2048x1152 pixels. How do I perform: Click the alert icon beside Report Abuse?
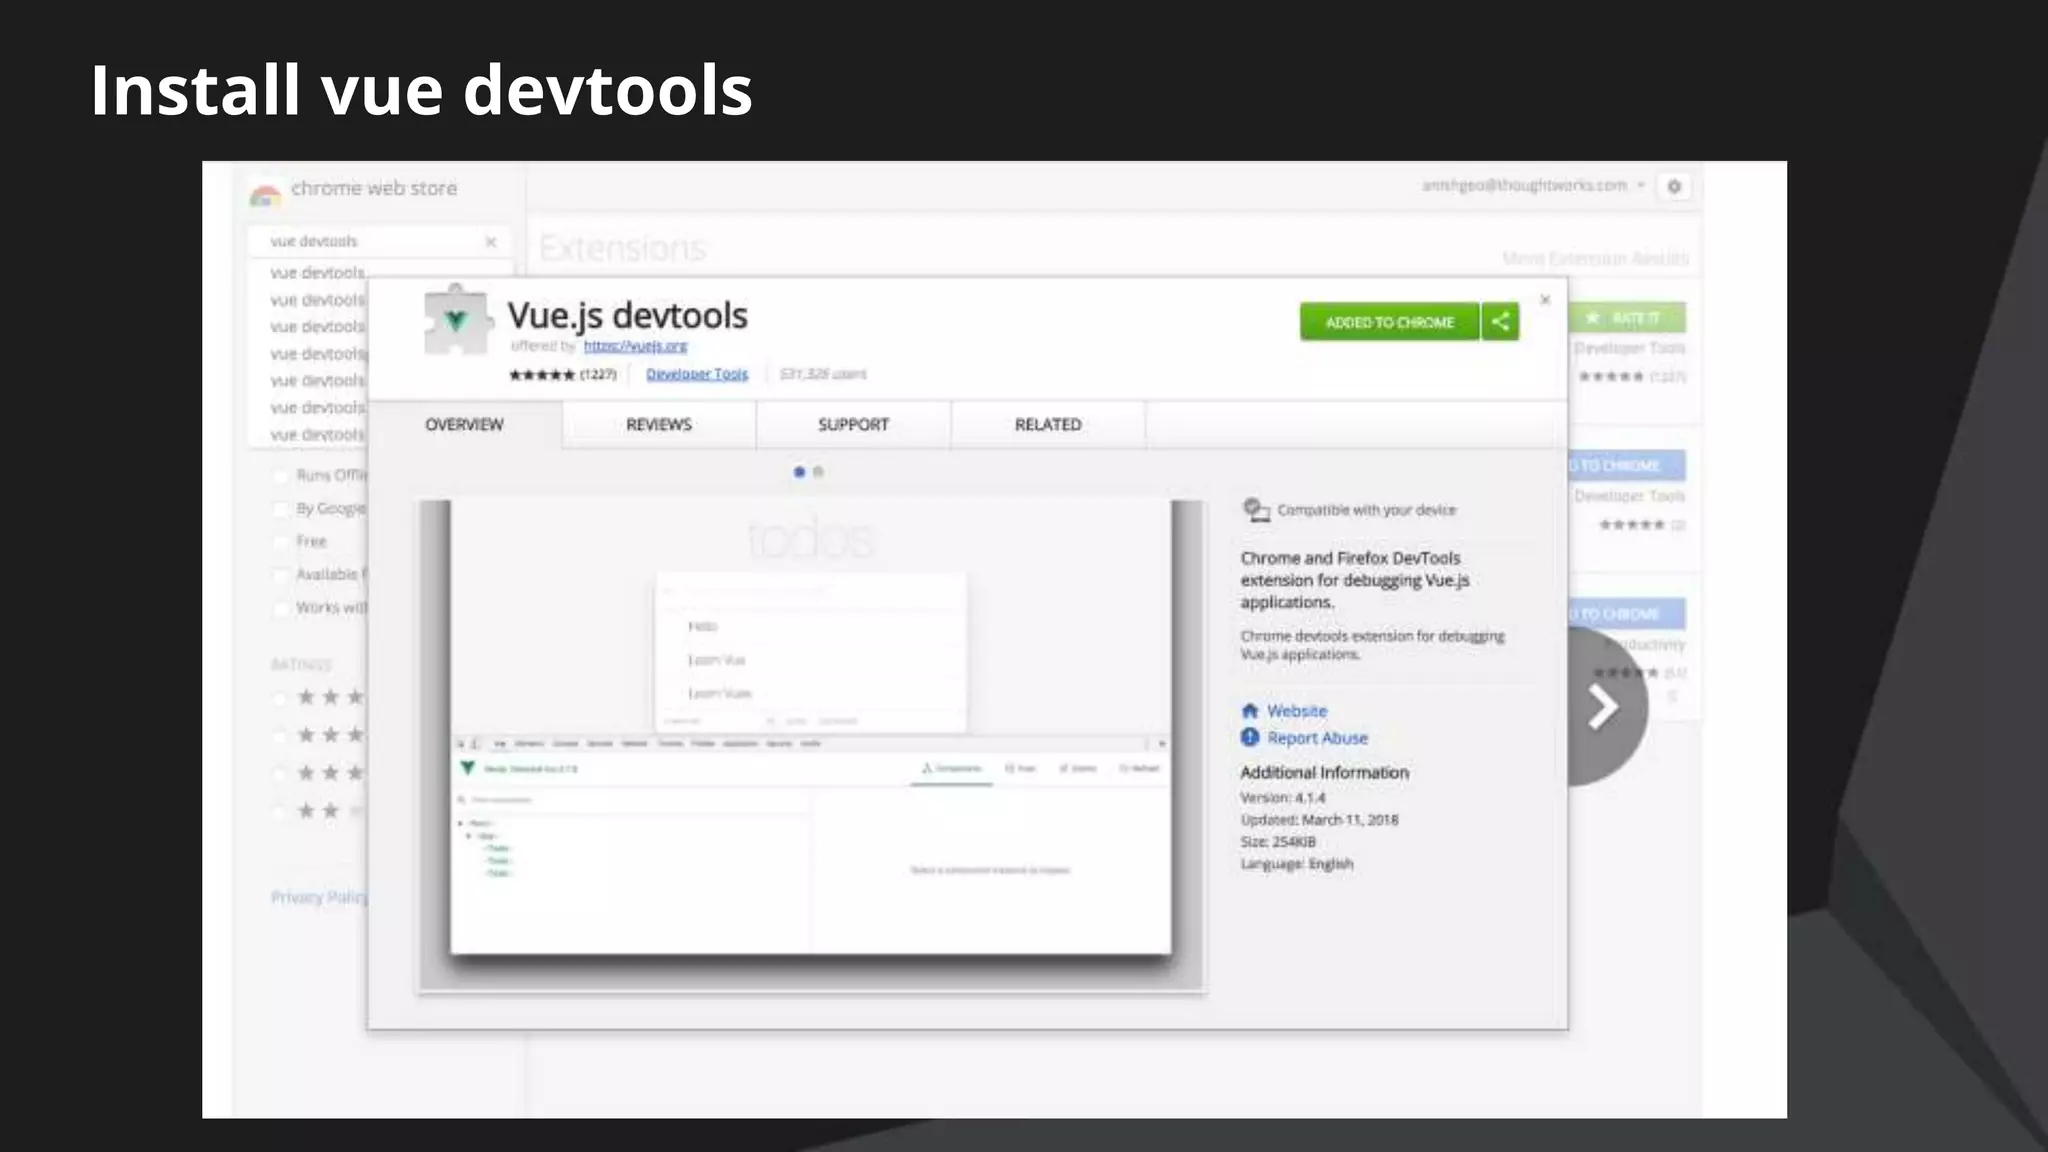point(1250,737)
